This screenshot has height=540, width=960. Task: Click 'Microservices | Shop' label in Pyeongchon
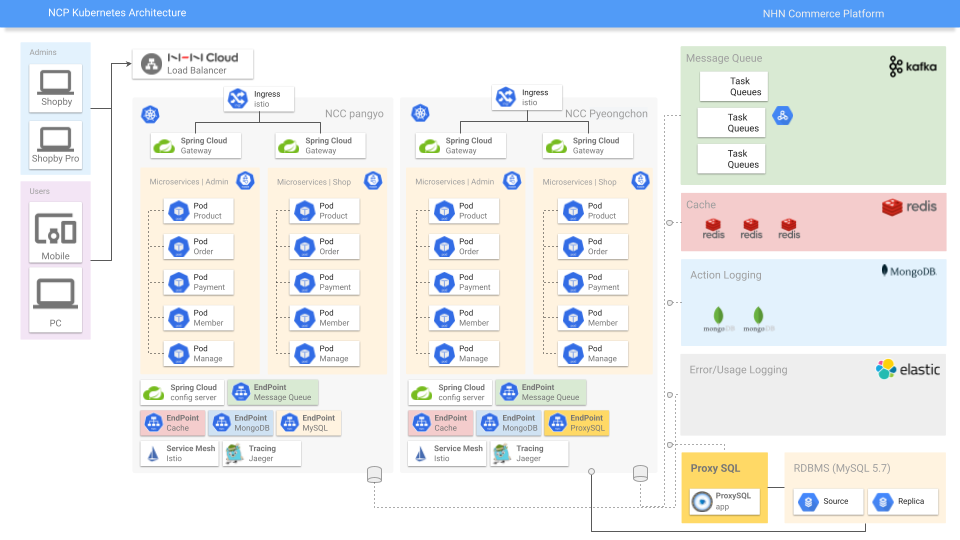[x=579, y=182]
